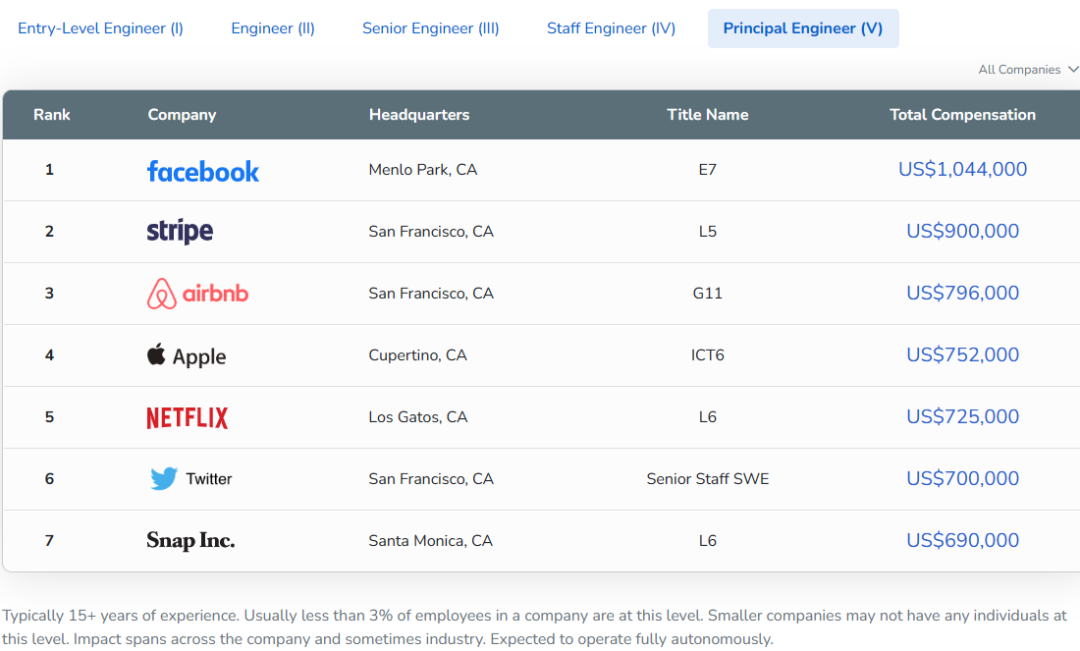This screenshot has width=1080, height=651.
Task: Click the Apple logo
Action: [x=187, y=356]
